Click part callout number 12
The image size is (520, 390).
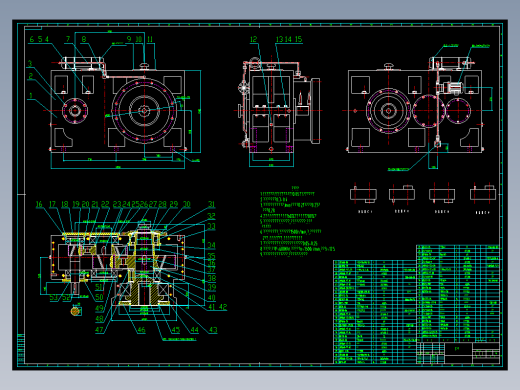(x=253, y=39)
